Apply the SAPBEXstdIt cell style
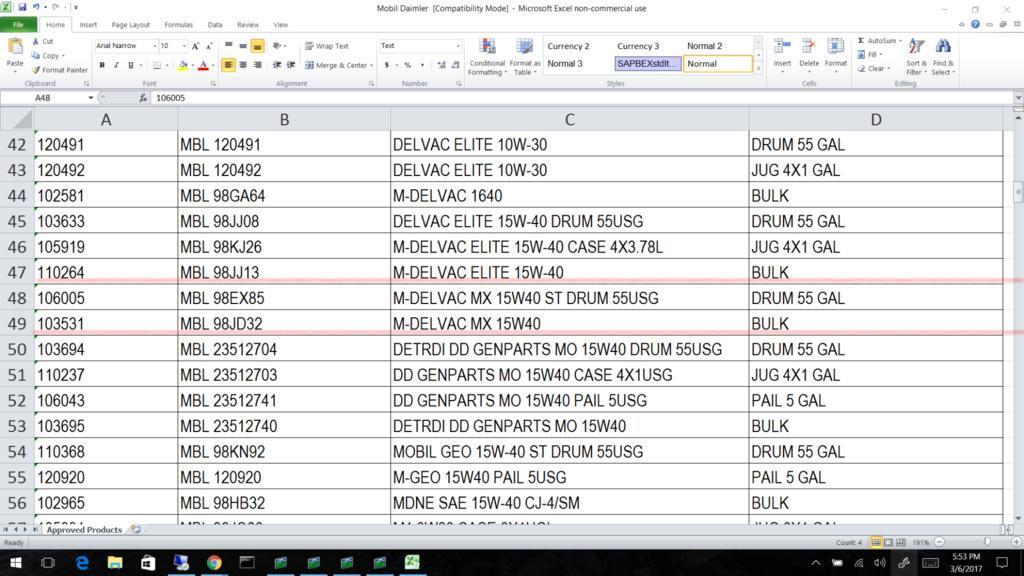 pyautogui.click(x=648, y=63)
